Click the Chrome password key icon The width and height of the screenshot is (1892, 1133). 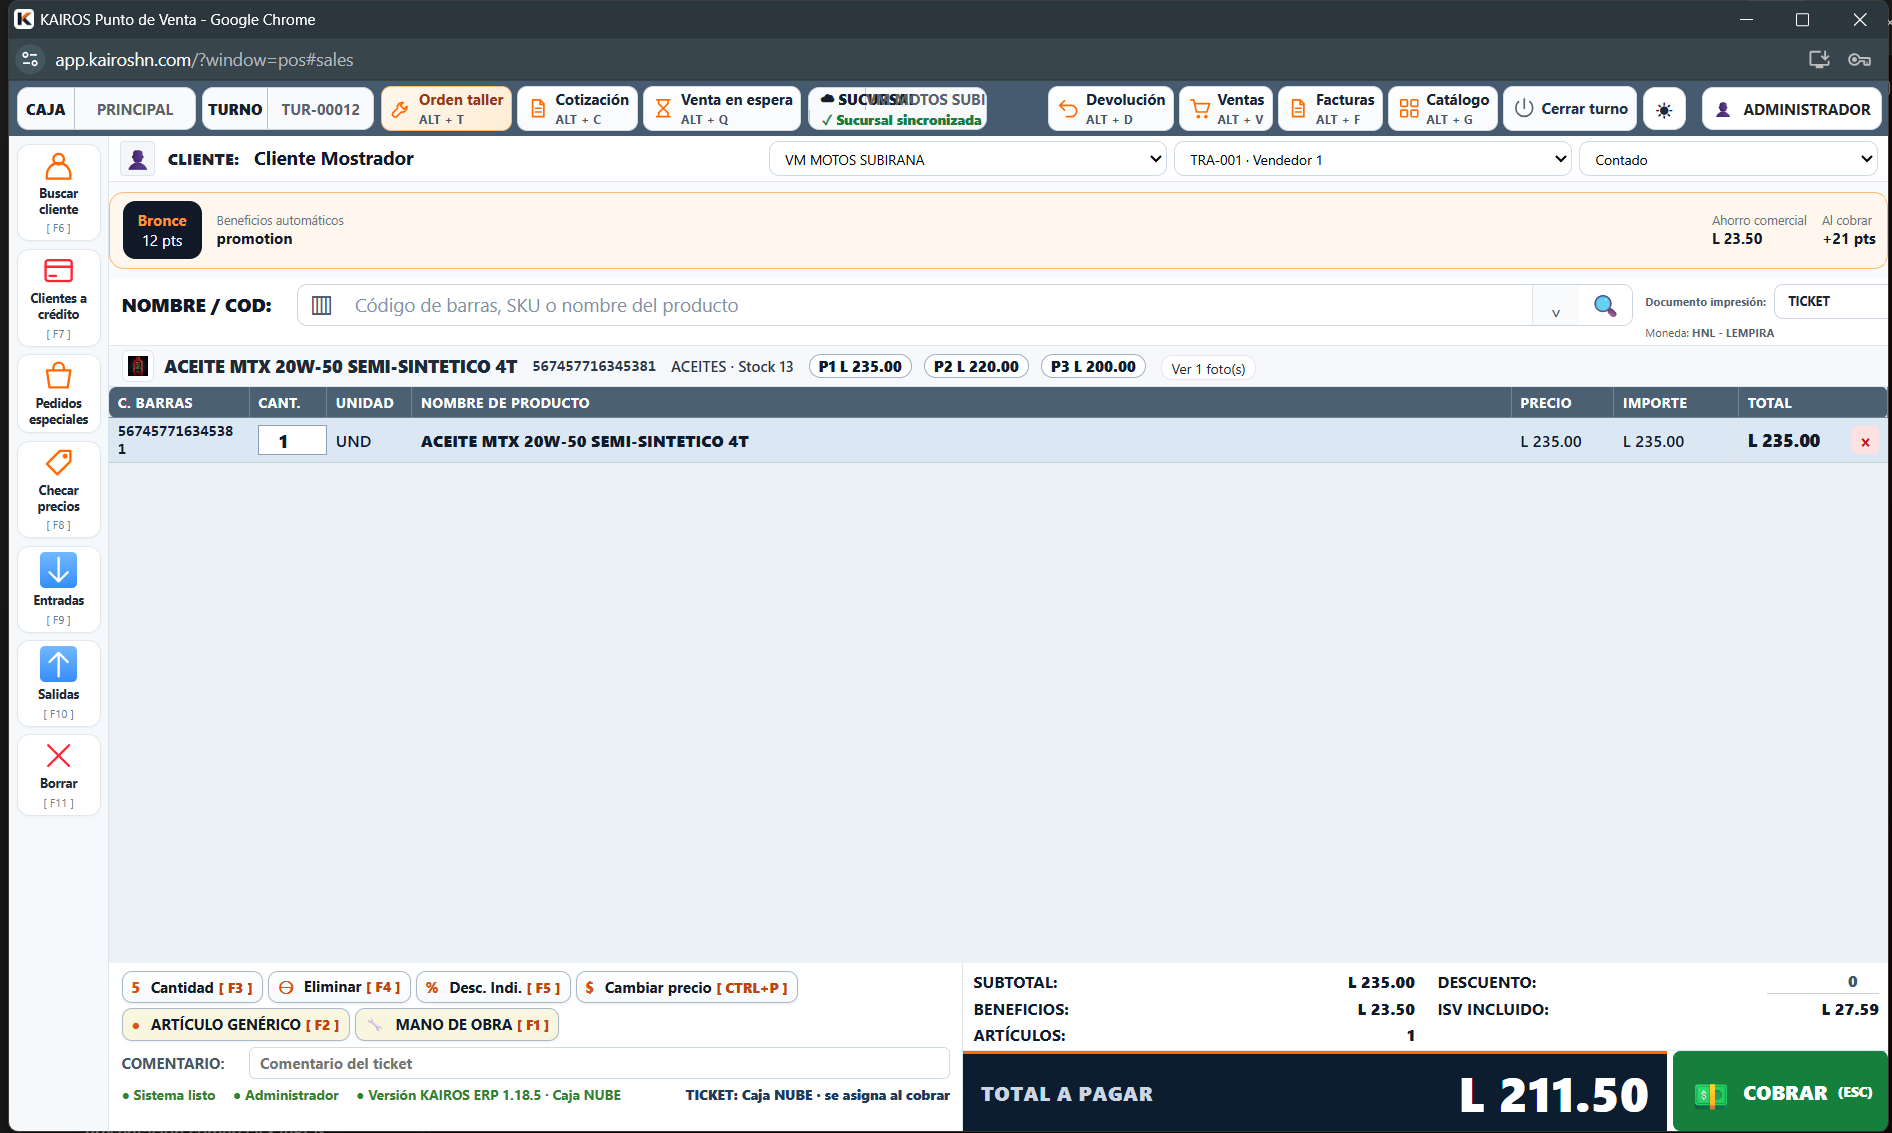(x=1859, y=60)
